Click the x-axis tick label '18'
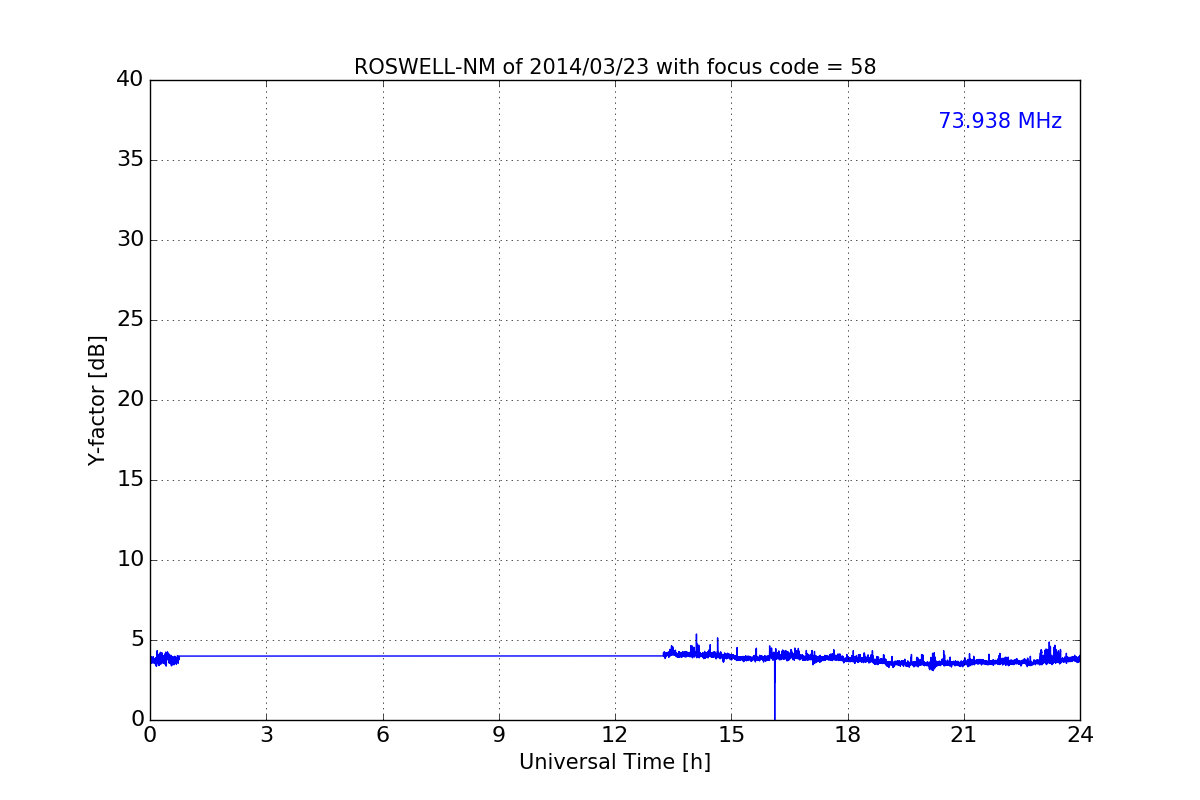The image size is (1200, 800). click(848, 735)
